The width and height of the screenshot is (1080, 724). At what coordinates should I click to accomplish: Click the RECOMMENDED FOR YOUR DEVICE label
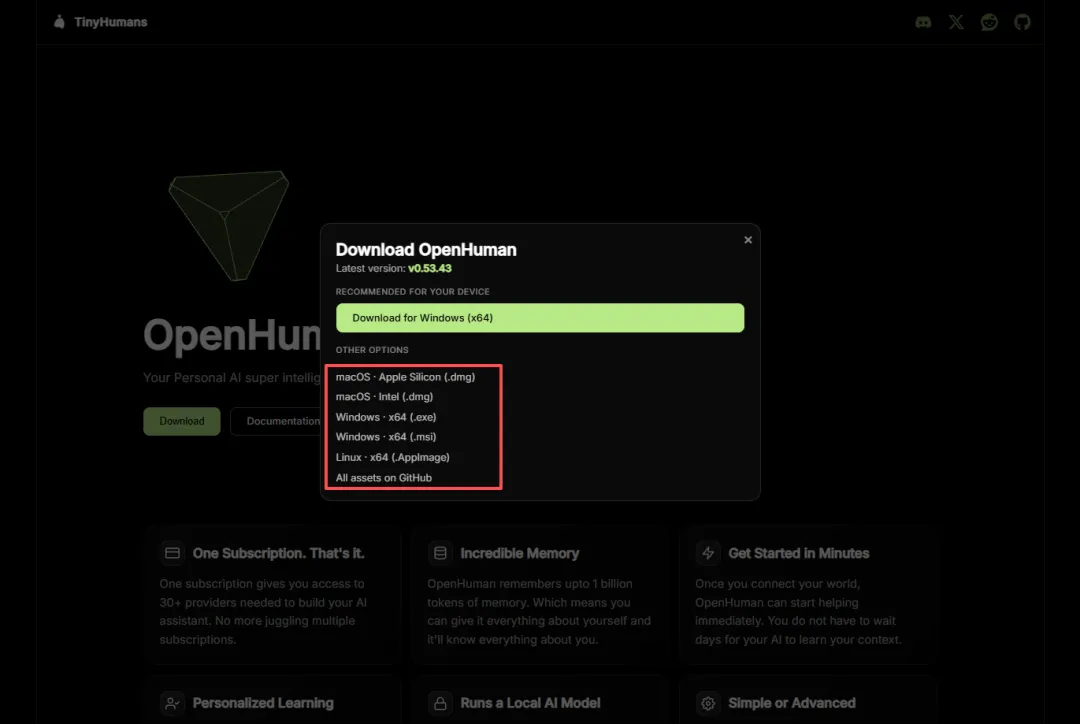point(413,292)
